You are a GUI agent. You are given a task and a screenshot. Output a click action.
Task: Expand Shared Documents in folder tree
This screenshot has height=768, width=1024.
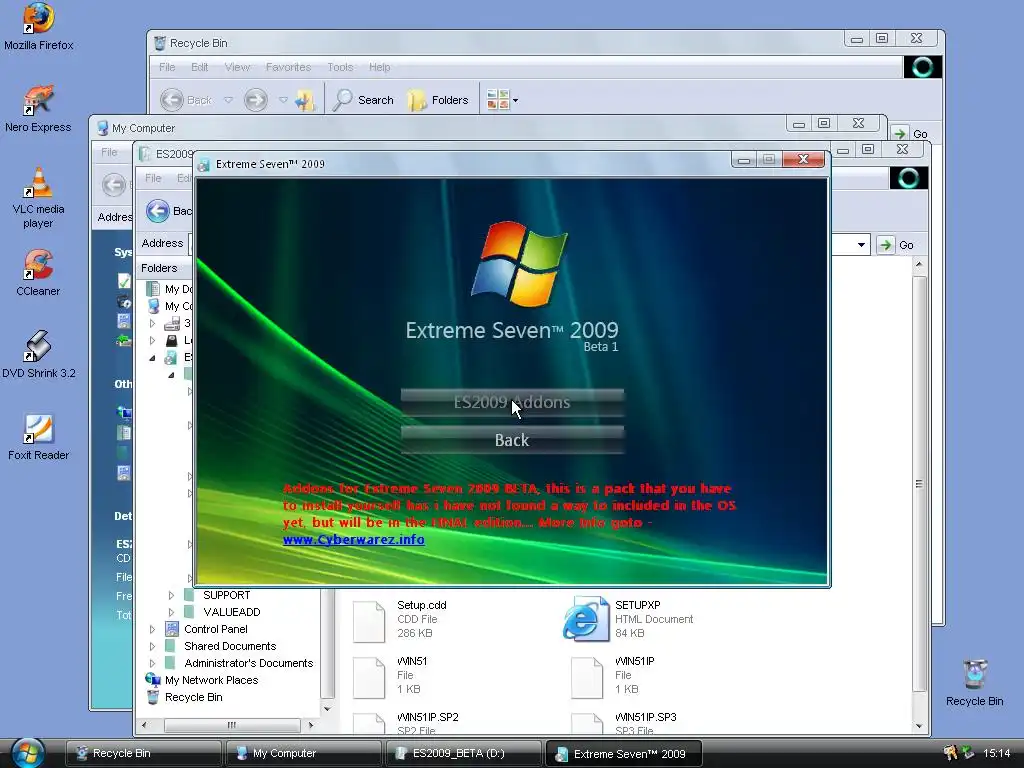152,646
